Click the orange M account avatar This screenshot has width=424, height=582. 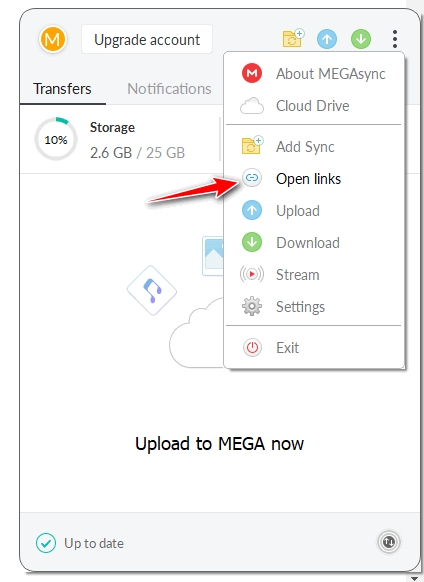(x=53, y=39)
